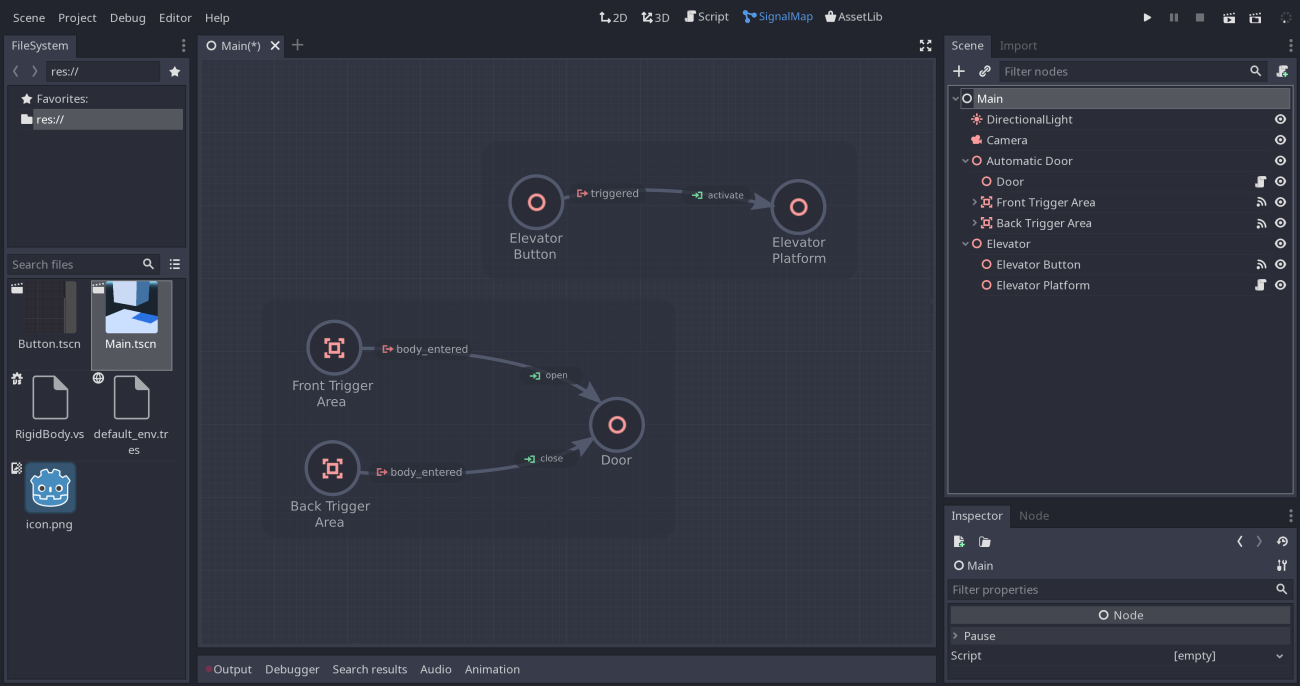Image resolution: width=1300 pixels, height=686 pixels.
Task: Expand the Front Trigger Area tree item
Action: [973, 202]
